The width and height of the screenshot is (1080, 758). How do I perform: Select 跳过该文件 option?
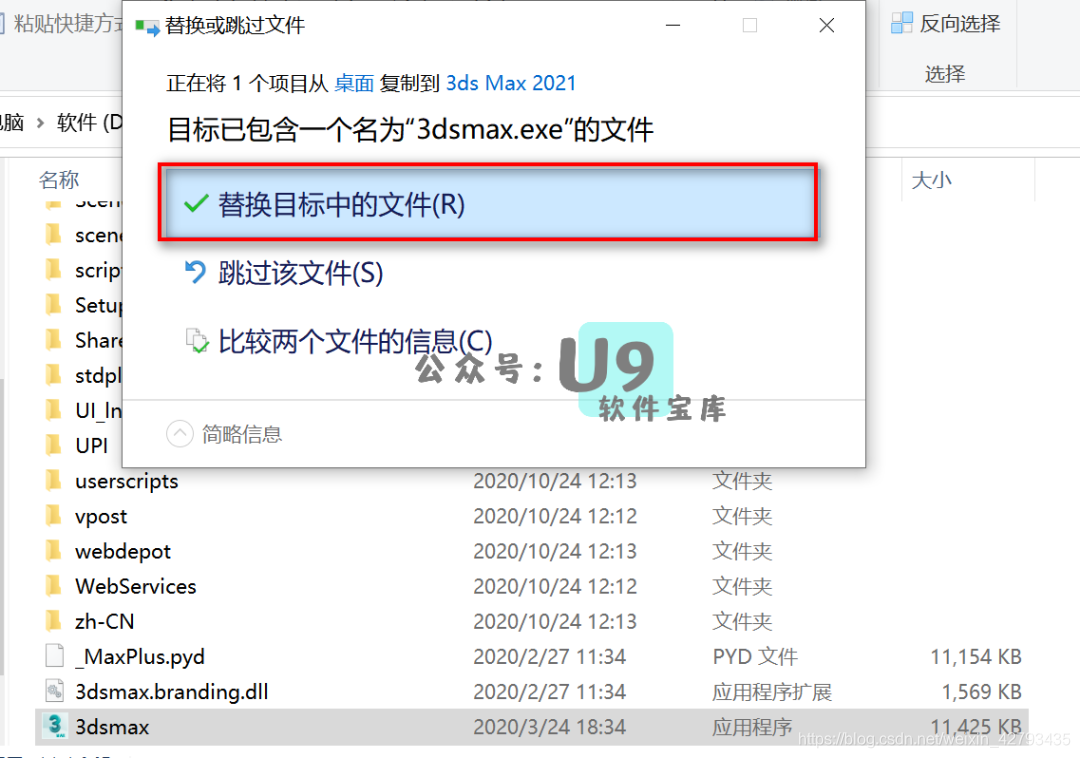[300, 271]
